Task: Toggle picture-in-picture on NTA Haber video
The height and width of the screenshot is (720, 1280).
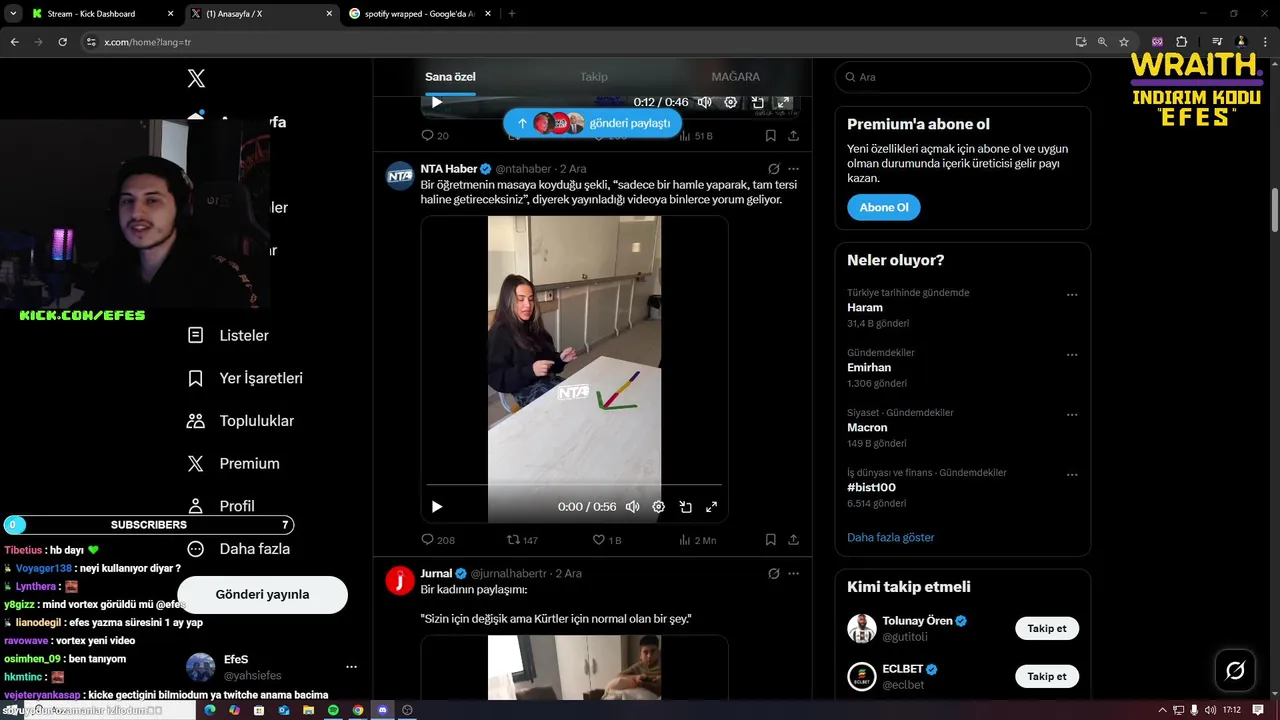Action: pos(685,507)
